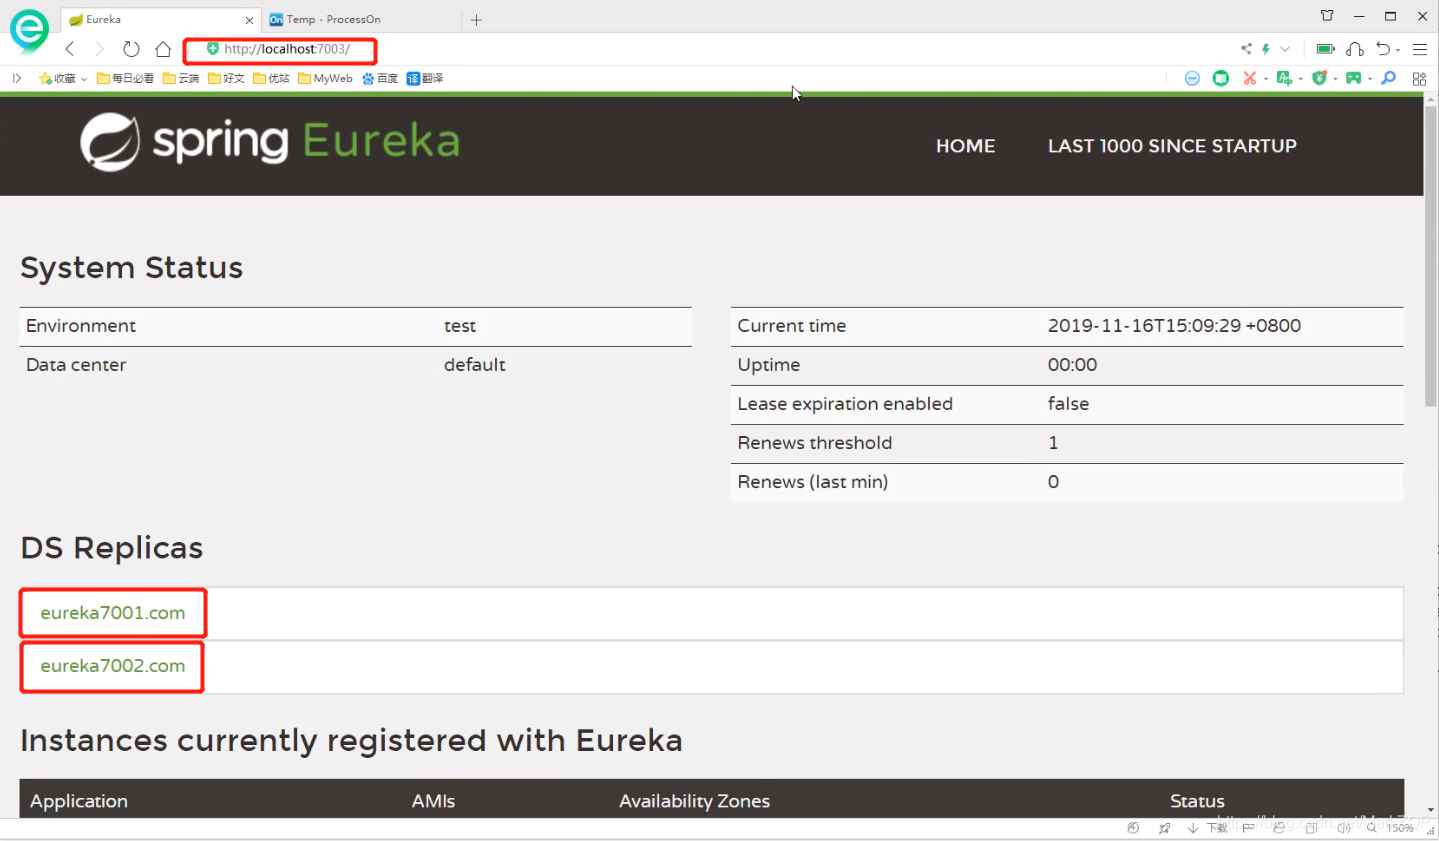Click the red scissors screenshot icon
Screen dimensions: 1439x841
coord(1249,78)
